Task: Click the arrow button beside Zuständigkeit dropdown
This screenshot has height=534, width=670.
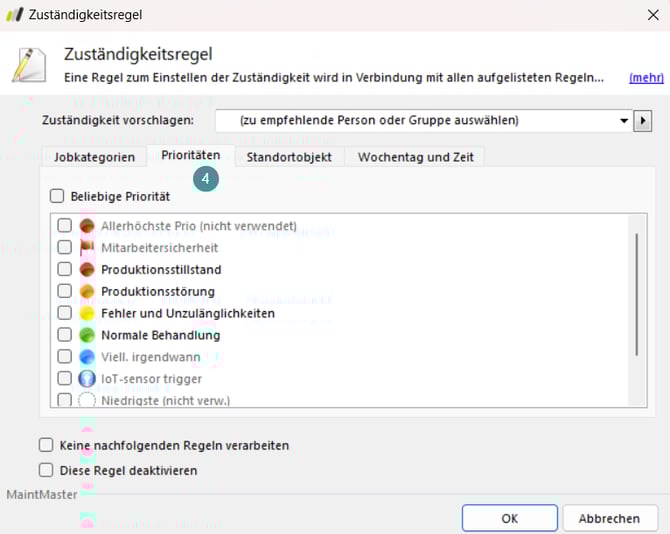Action: coord(642,121)
